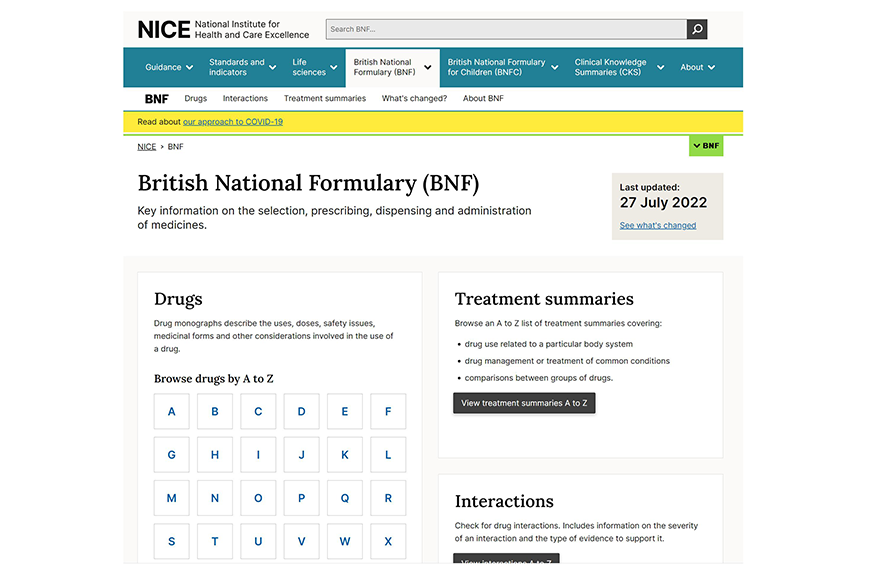The height and width of the screenshot is (581, 871).
Task: Click the Treatment summaries card heading
Action: point(544,299)
